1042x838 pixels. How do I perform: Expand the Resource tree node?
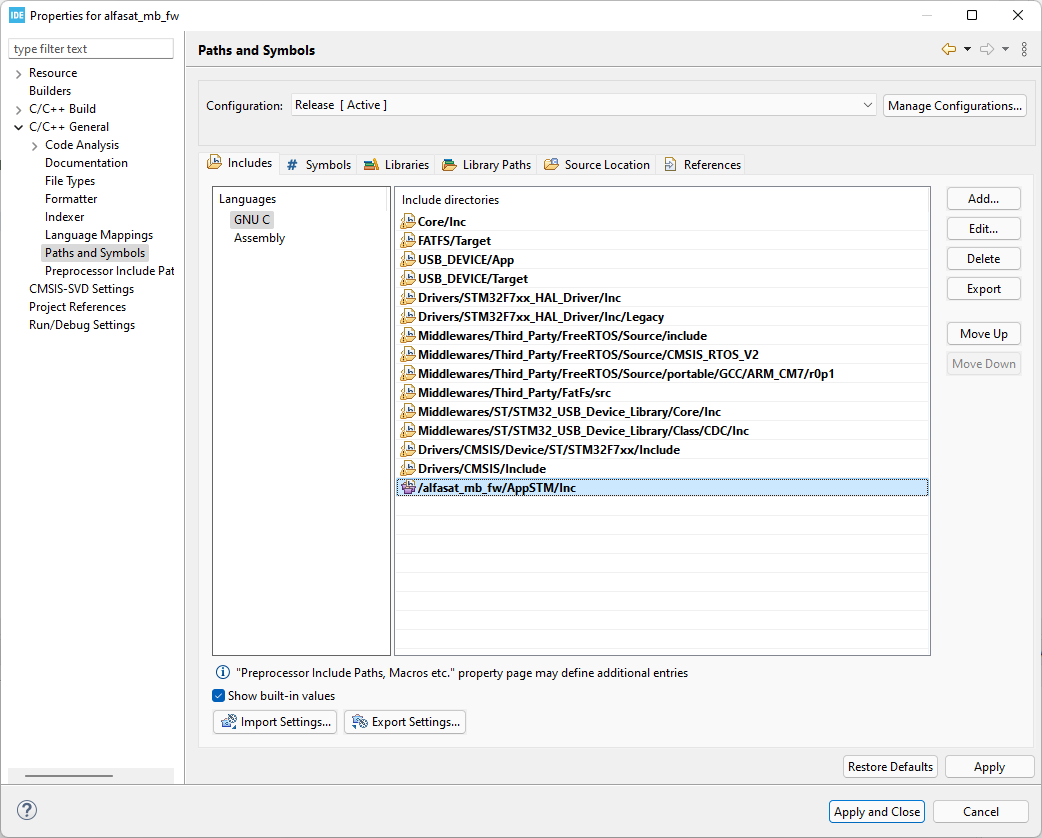(19, 73)
